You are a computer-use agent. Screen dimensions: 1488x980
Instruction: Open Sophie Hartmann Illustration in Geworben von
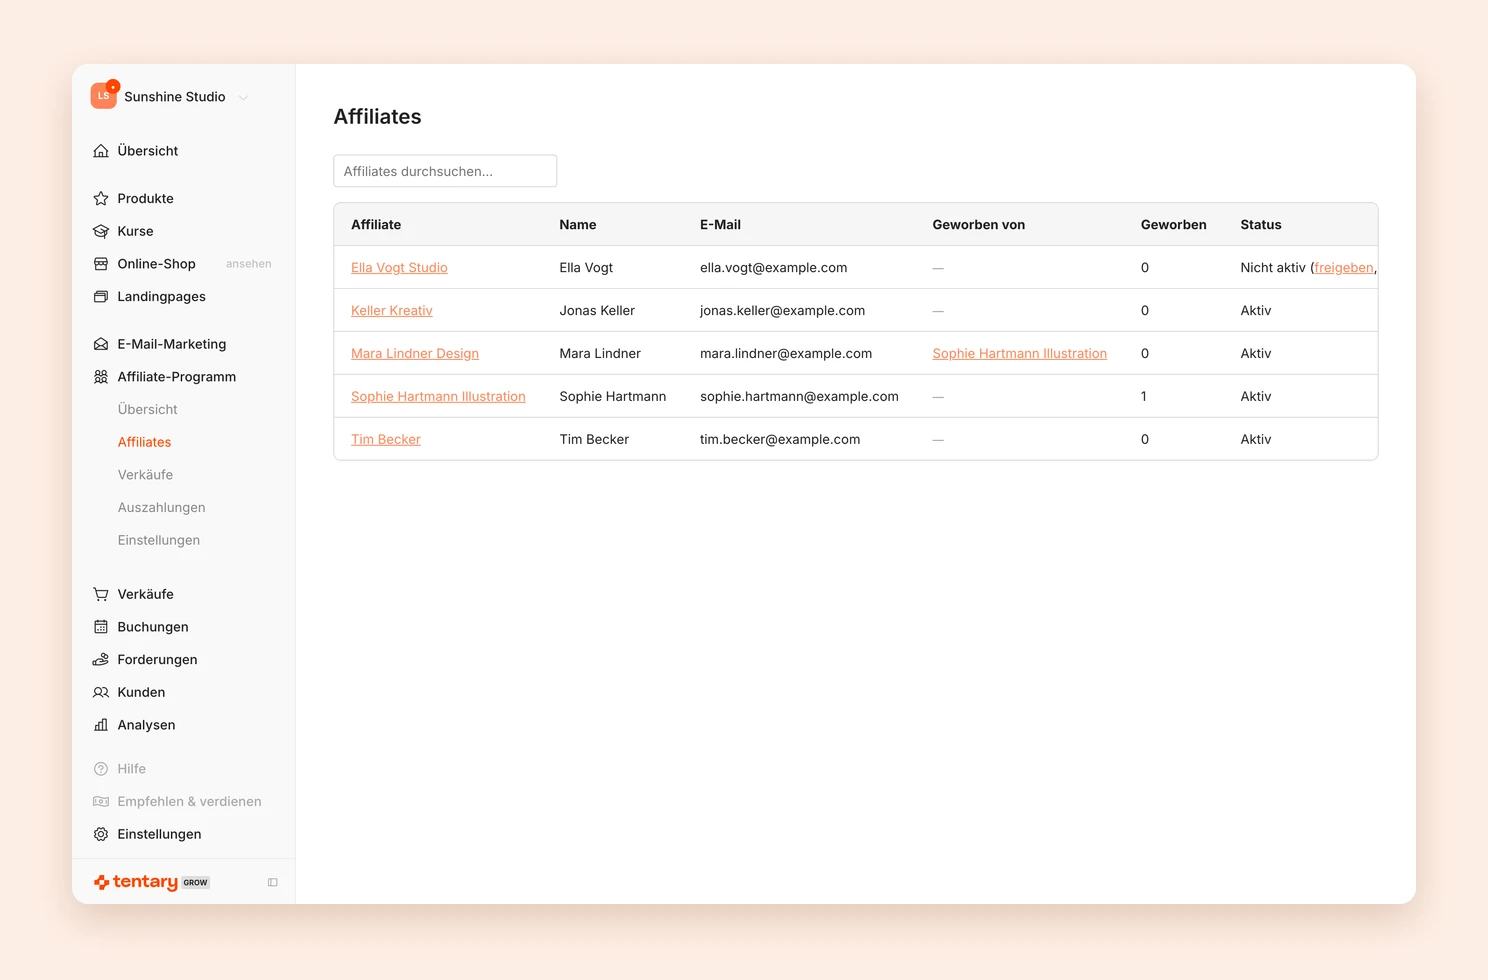pos(1019,354)
